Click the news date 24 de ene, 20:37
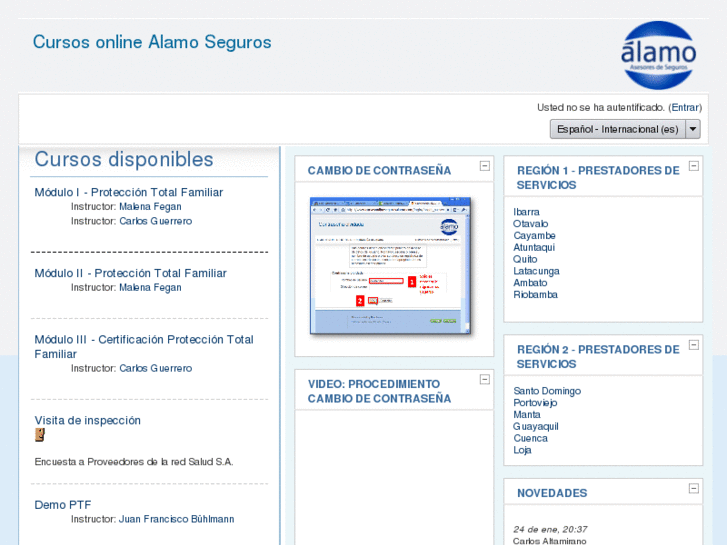 coord(550,529)
